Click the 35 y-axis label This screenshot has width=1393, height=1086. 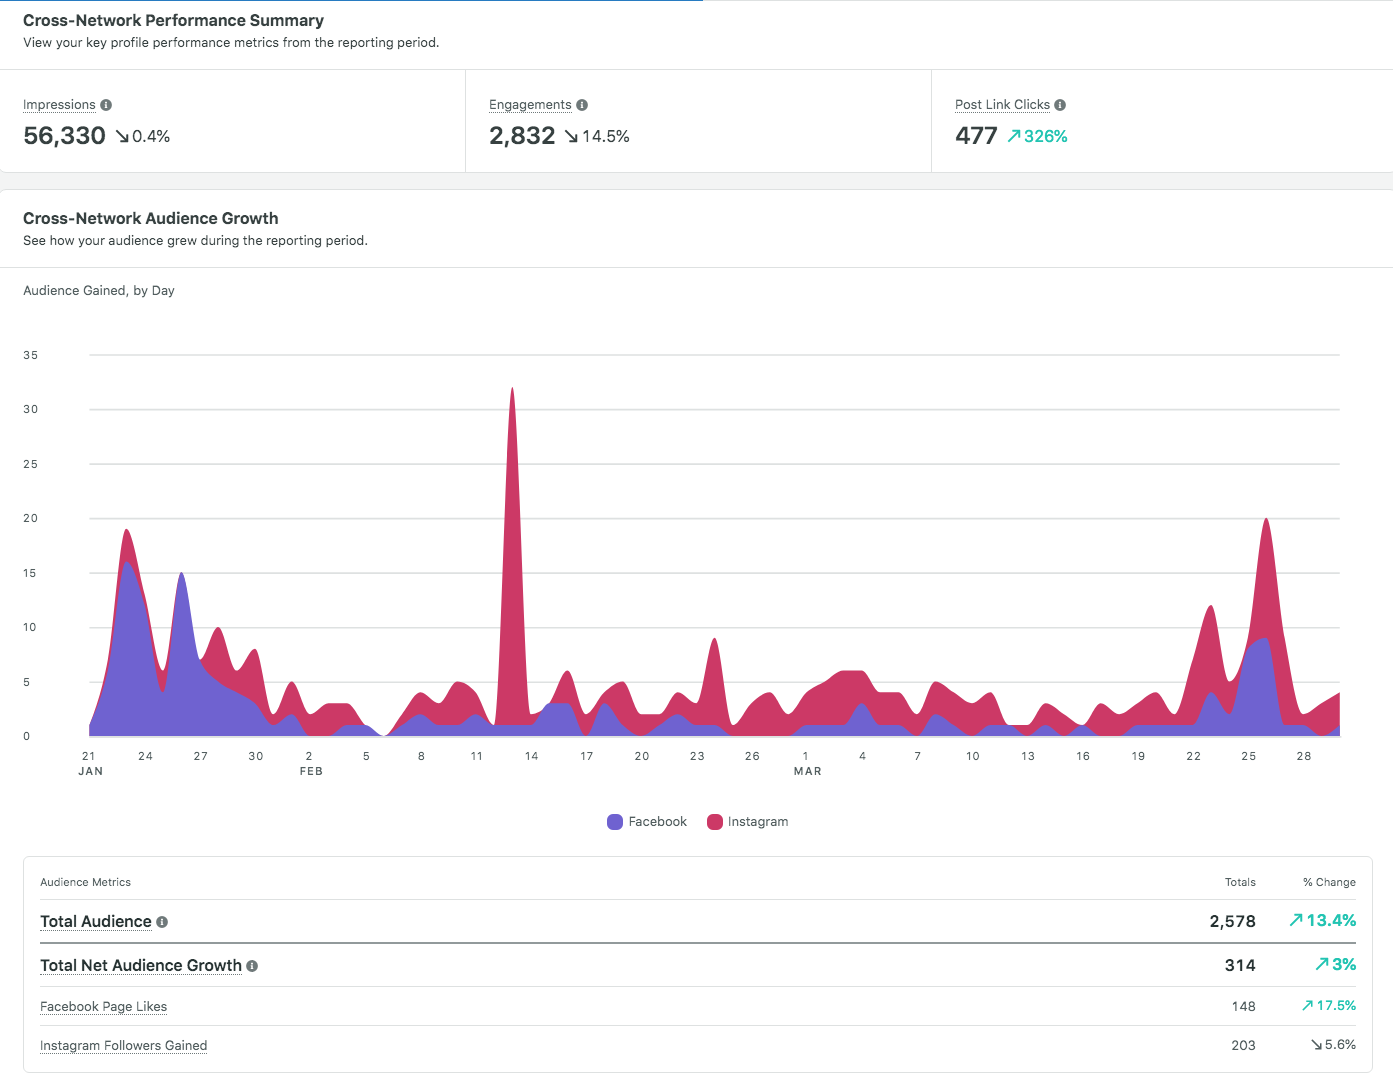[x=31, y=356]
